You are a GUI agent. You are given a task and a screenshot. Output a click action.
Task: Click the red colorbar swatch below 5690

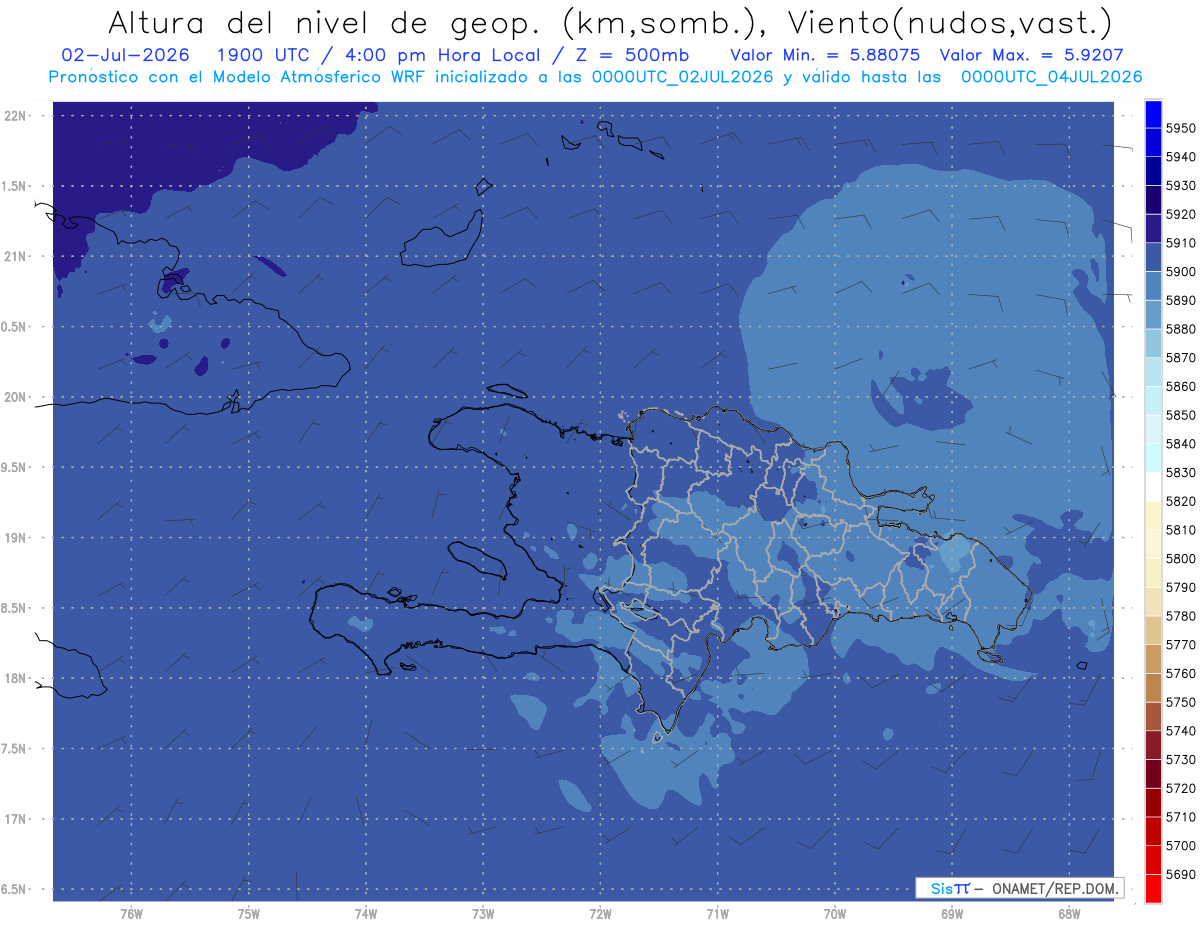pyautogui.click(x=1152, y=887)
